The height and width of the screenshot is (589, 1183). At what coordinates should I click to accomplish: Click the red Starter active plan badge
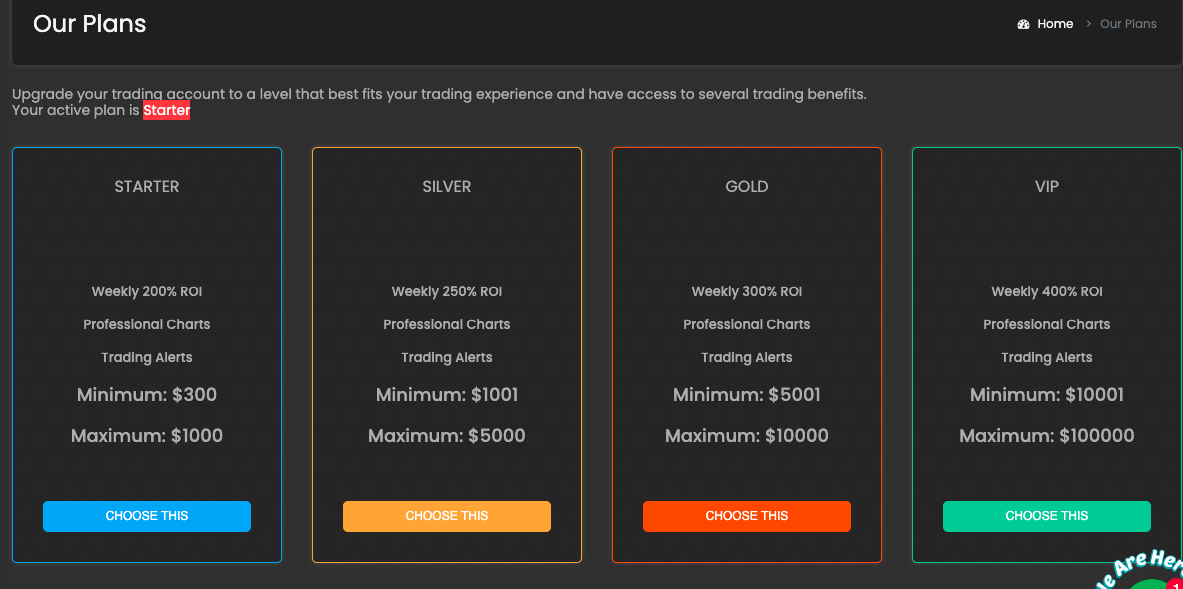167,111
